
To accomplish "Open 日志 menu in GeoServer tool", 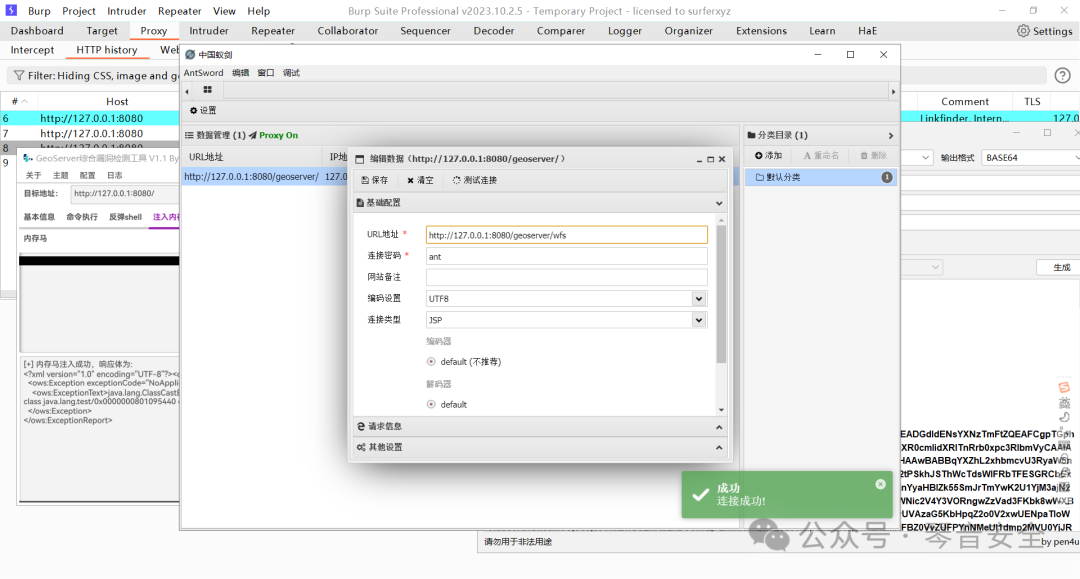I will (x=115, y=176).
